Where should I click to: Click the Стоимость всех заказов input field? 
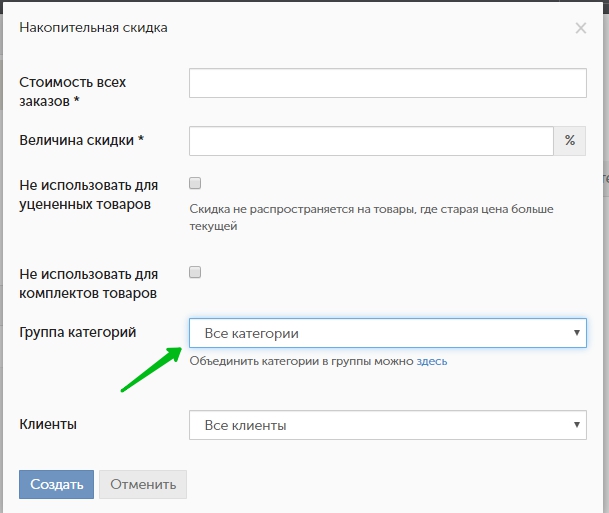[387, 83]
